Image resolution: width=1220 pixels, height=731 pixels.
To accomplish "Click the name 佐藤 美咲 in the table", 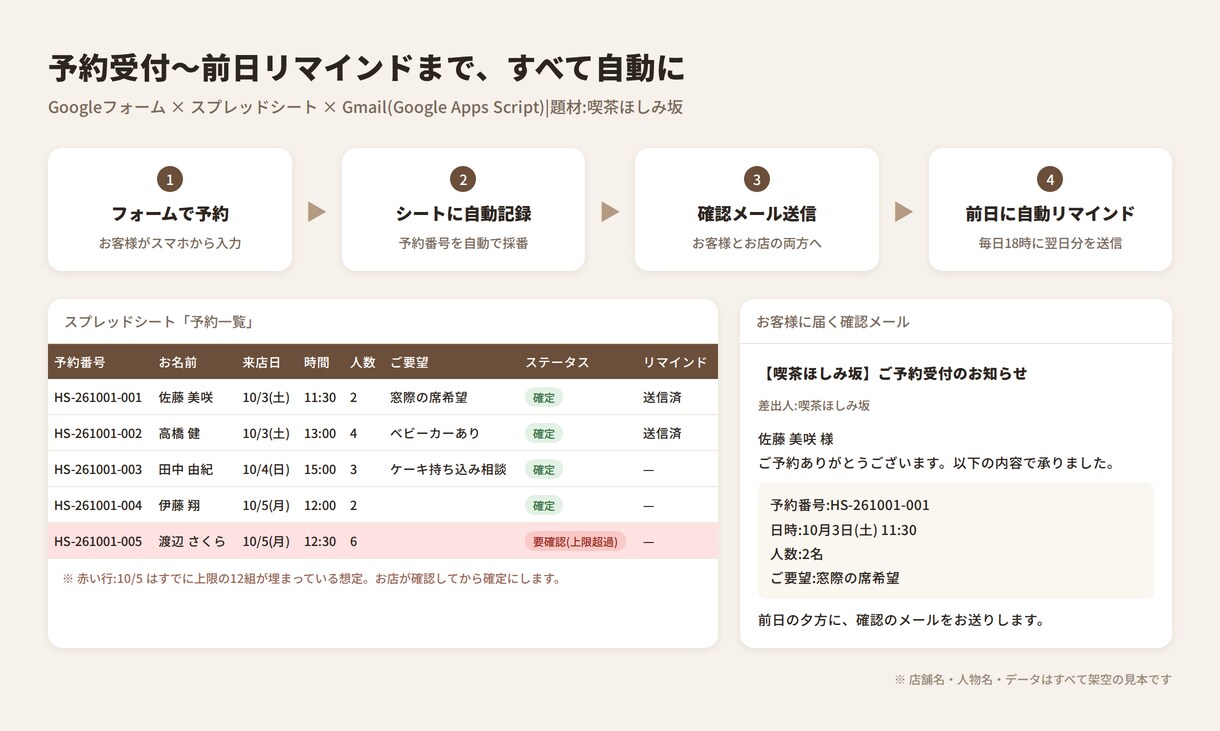I will click(186, 397).
